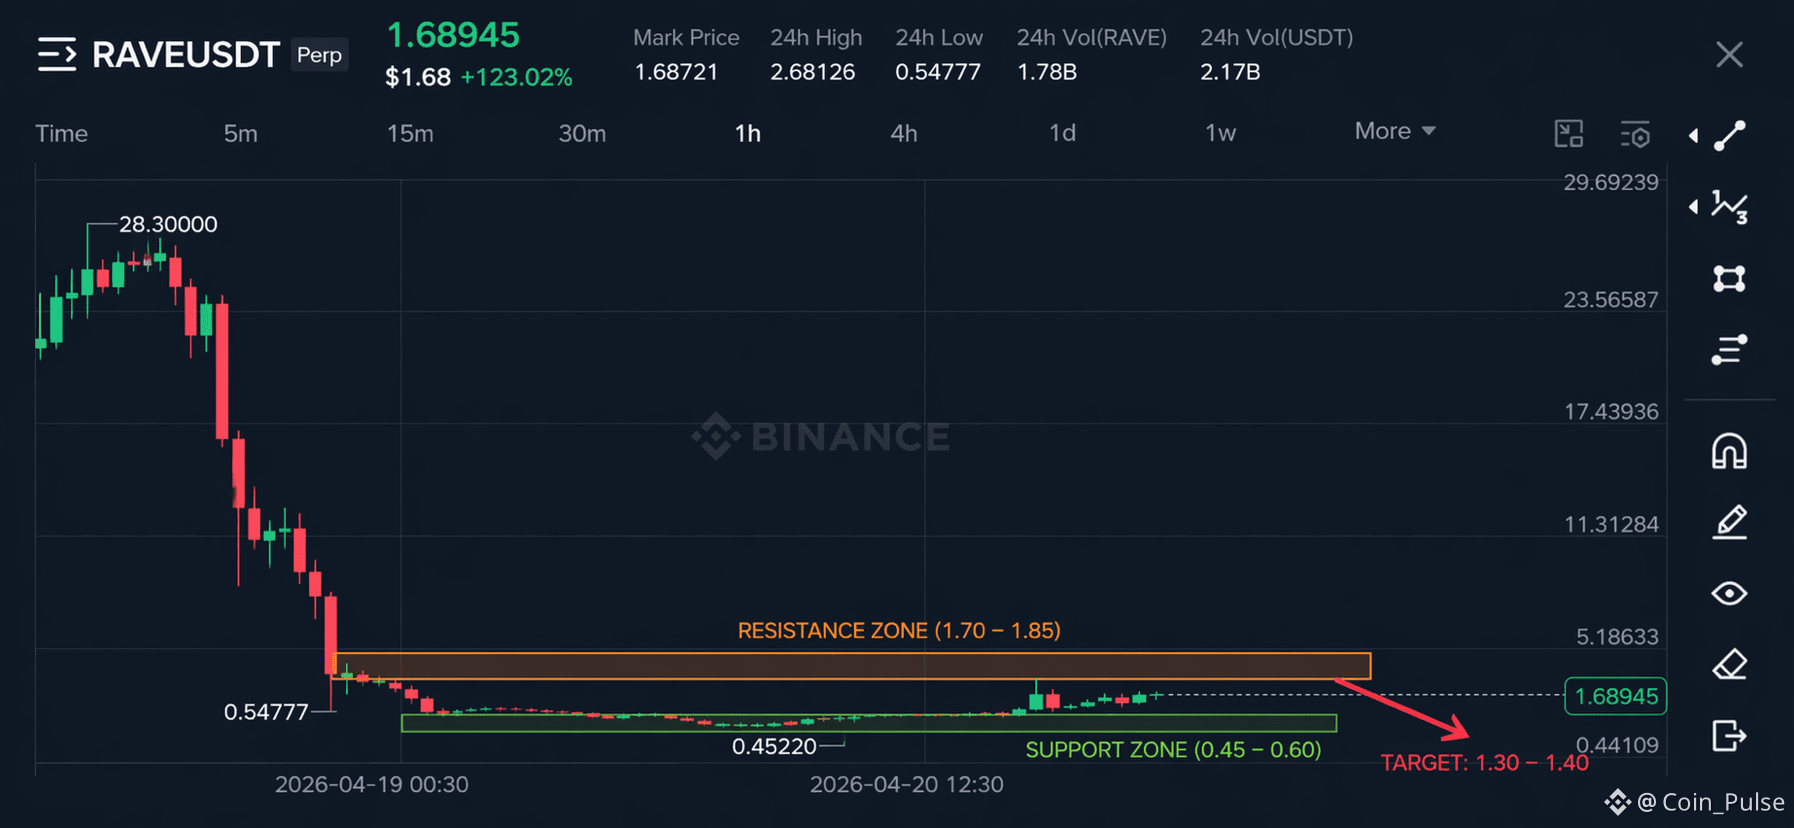This screenshot has height=828, width=1794.
Task: Click the 17.43936 price axis label
Action: point(1611,411)
